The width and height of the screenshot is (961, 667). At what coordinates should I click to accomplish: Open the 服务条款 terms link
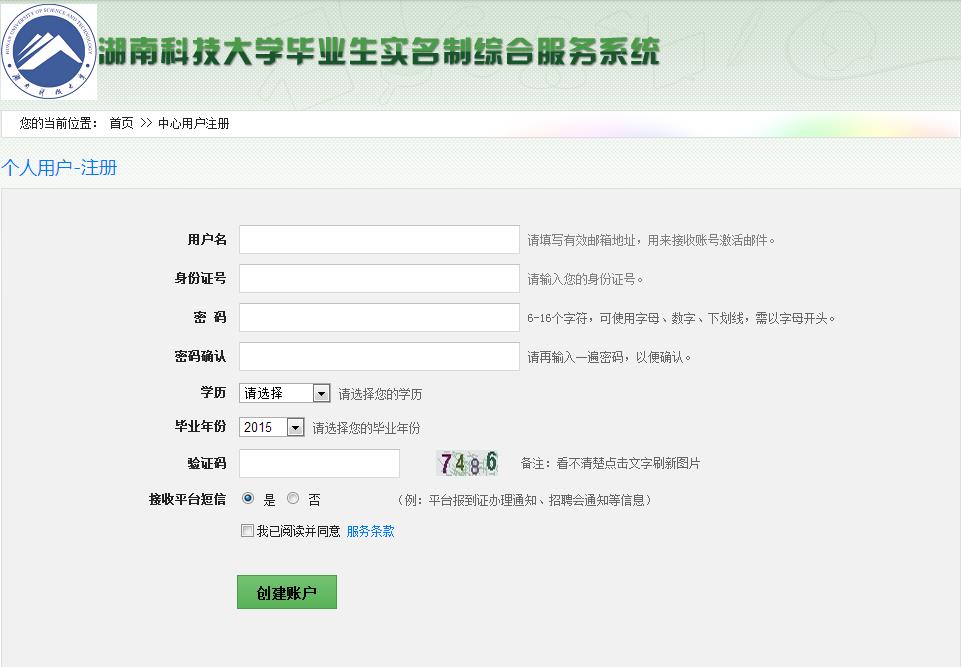tap(370, 530)
